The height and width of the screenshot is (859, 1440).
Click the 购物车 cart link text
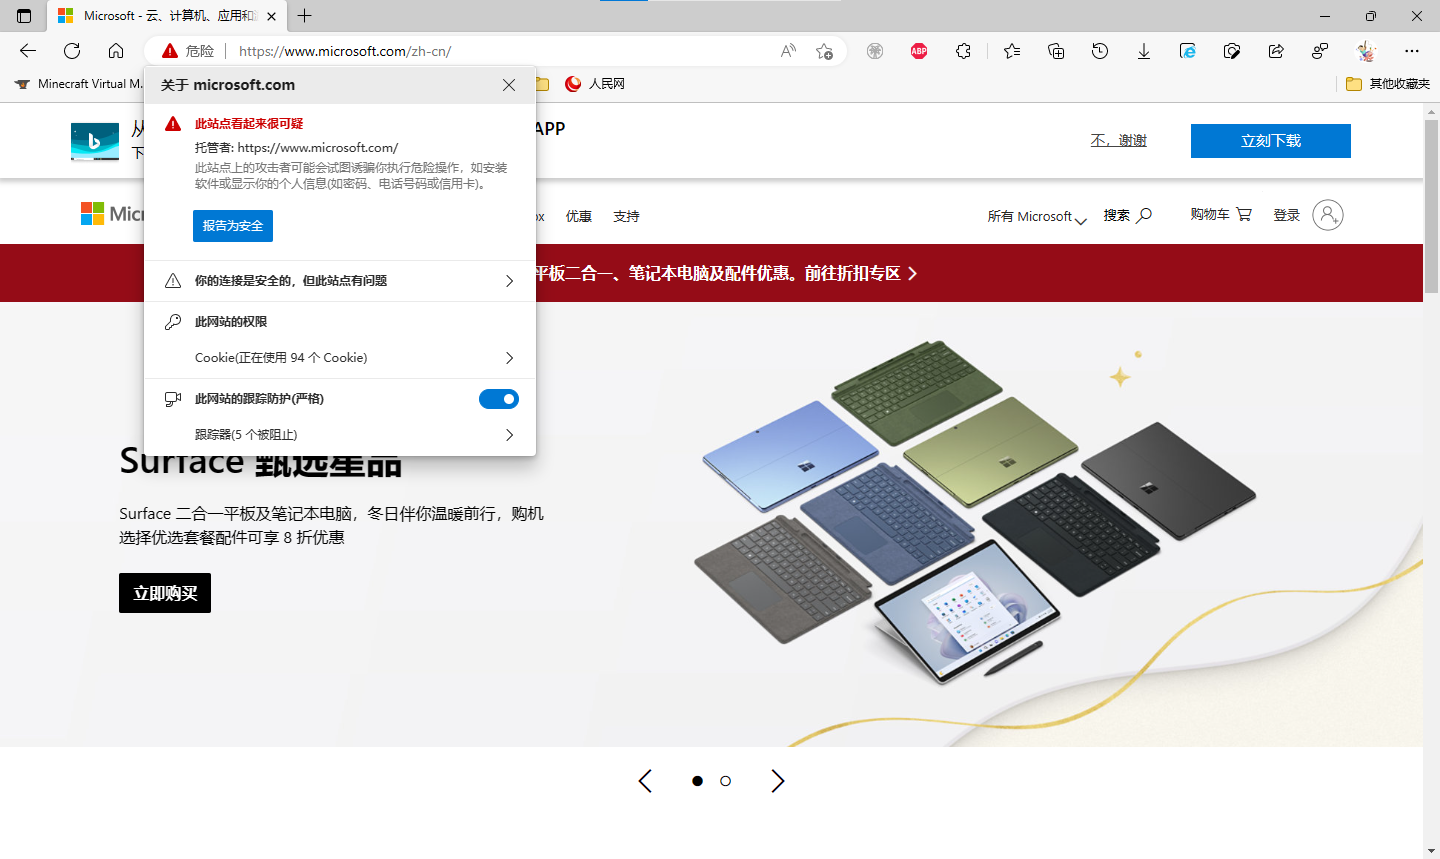pyautogui.click(x=1210, y=214)
